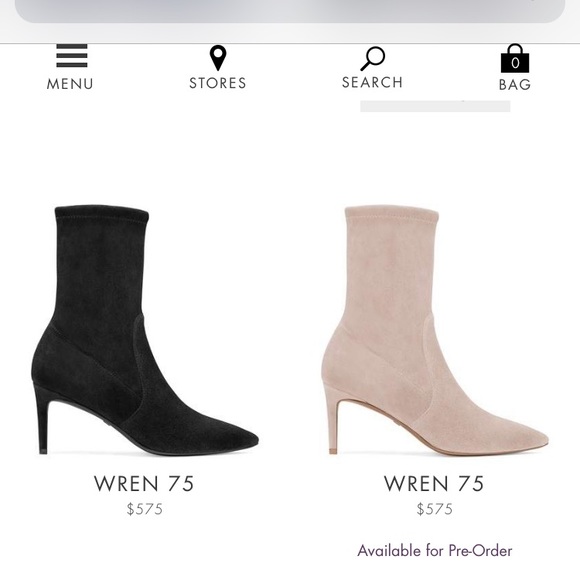Viewport: 580px width, 580px height.
Task: Click the gray bar below Search
Action: point(435,106)
